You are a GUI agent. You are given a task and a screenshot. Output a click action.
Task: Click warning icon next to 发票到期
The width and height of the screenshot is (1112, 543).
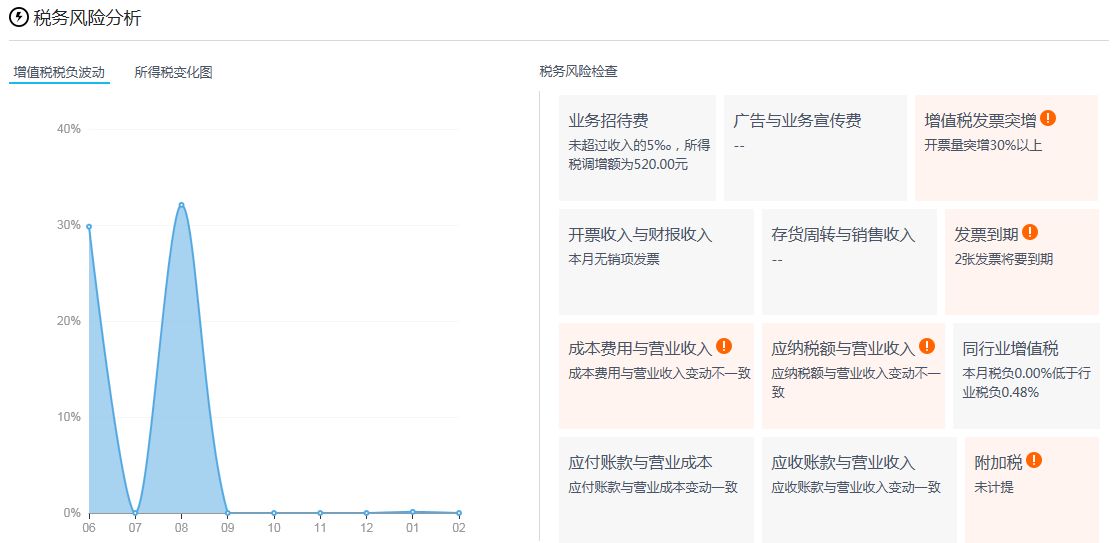coord(1030,233)
